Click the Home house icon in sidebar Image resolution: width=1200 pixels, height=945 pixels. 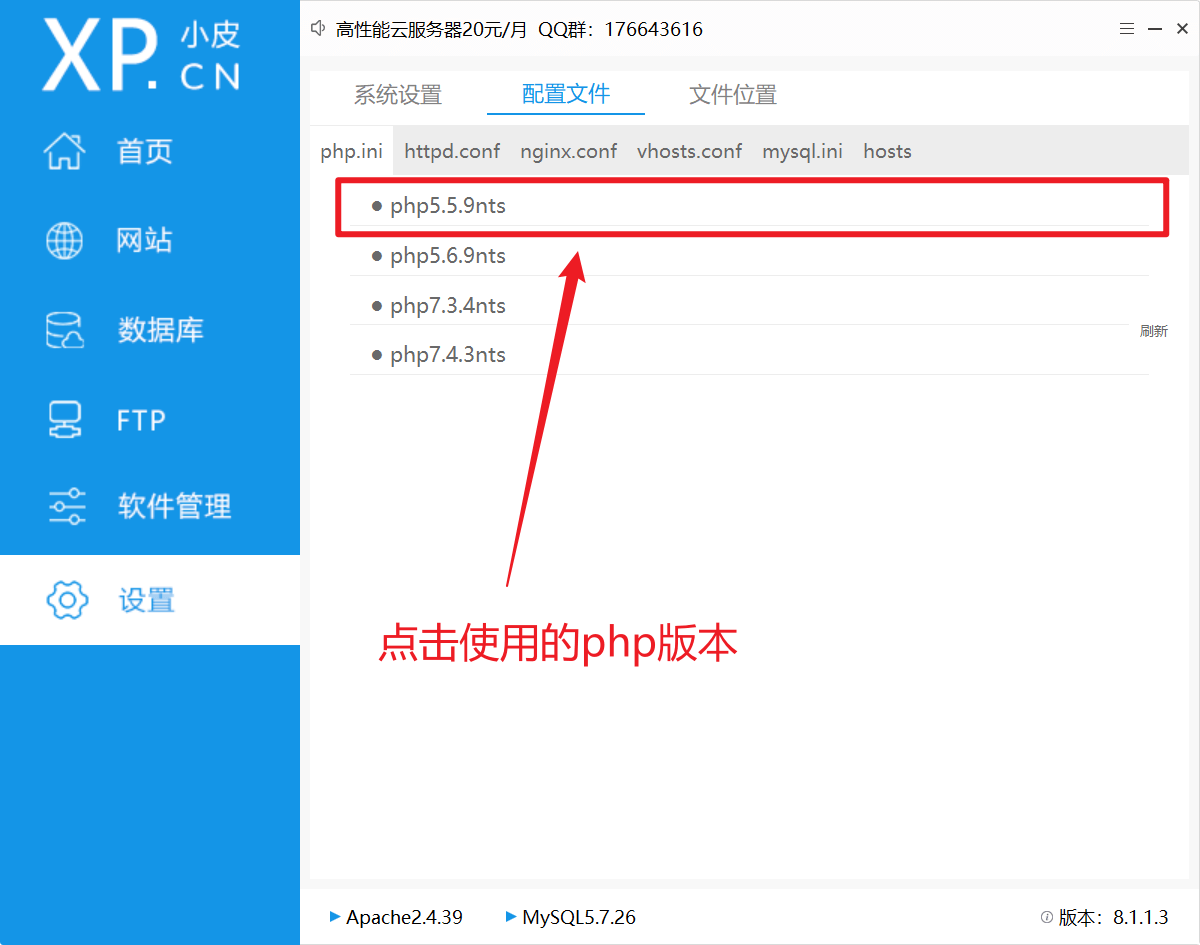pos(65,152)
